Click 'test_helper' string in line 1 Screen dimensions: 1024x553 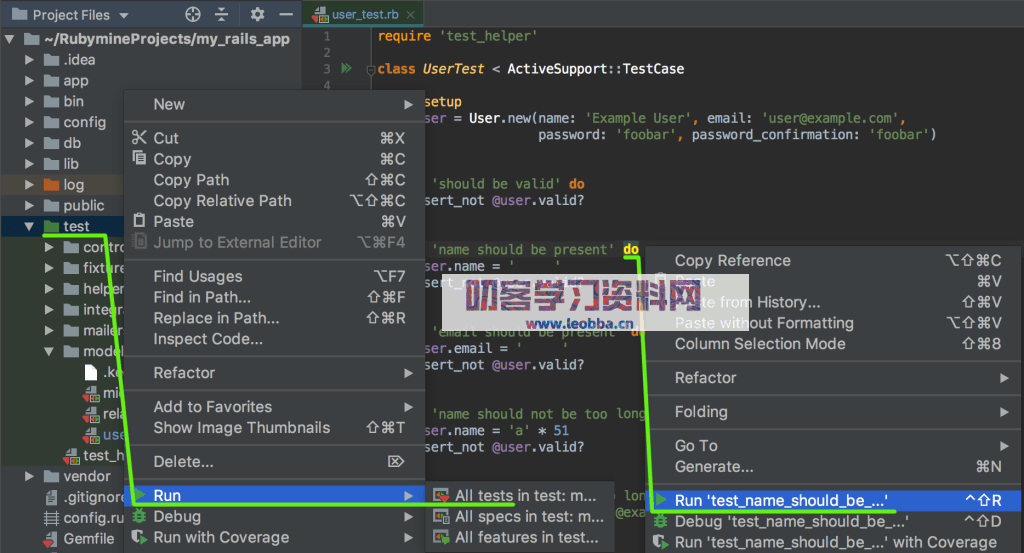488,37
